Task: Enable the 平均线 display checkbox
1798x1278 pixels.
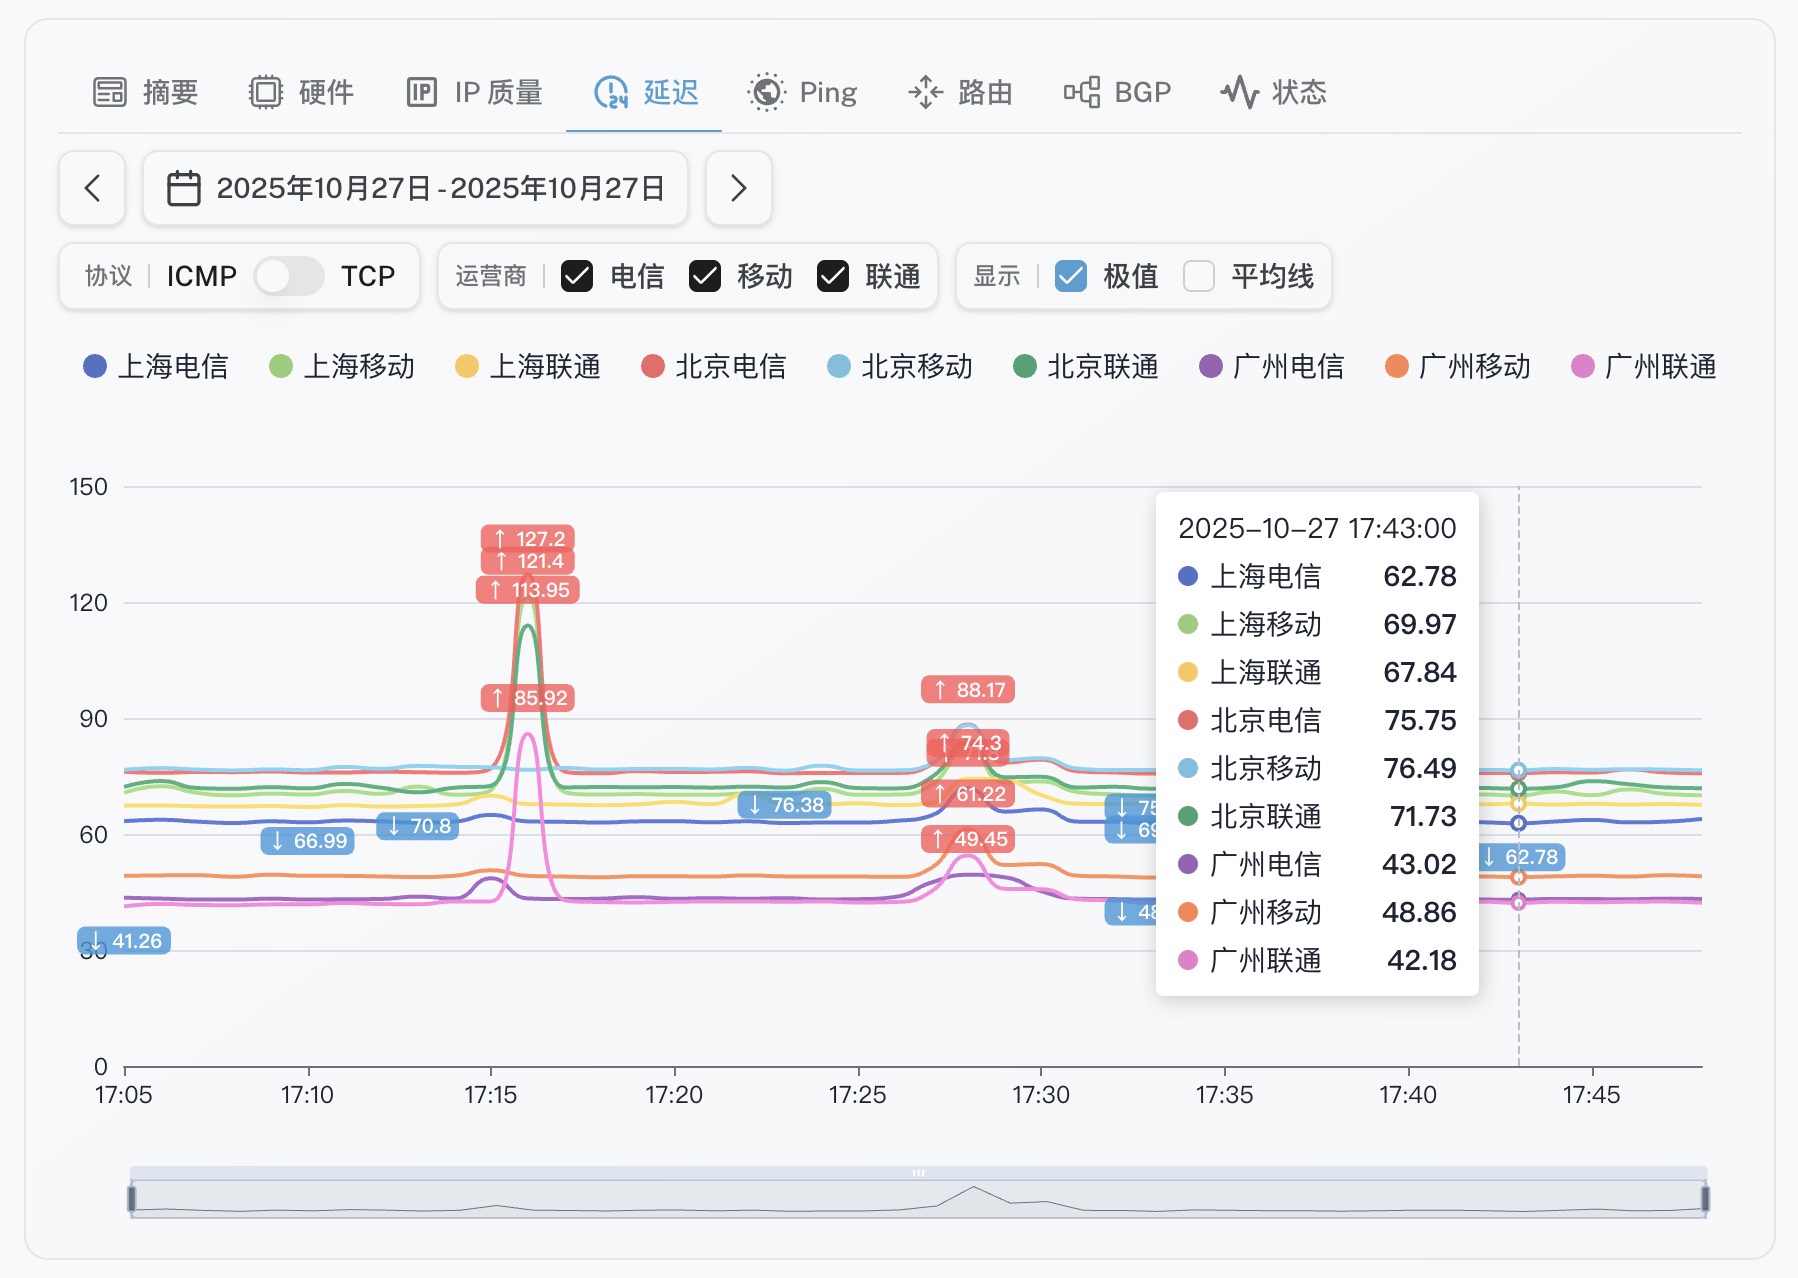Action: tap(1198, 277)
